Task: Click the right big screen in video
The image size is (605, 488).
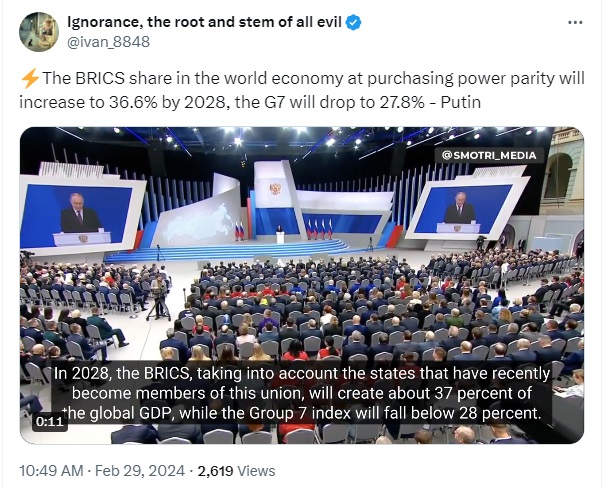Action: click(x=467, y=210)
